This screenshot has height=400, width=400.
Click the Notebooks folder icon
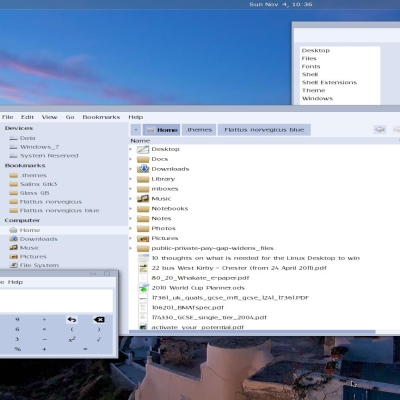143,209
